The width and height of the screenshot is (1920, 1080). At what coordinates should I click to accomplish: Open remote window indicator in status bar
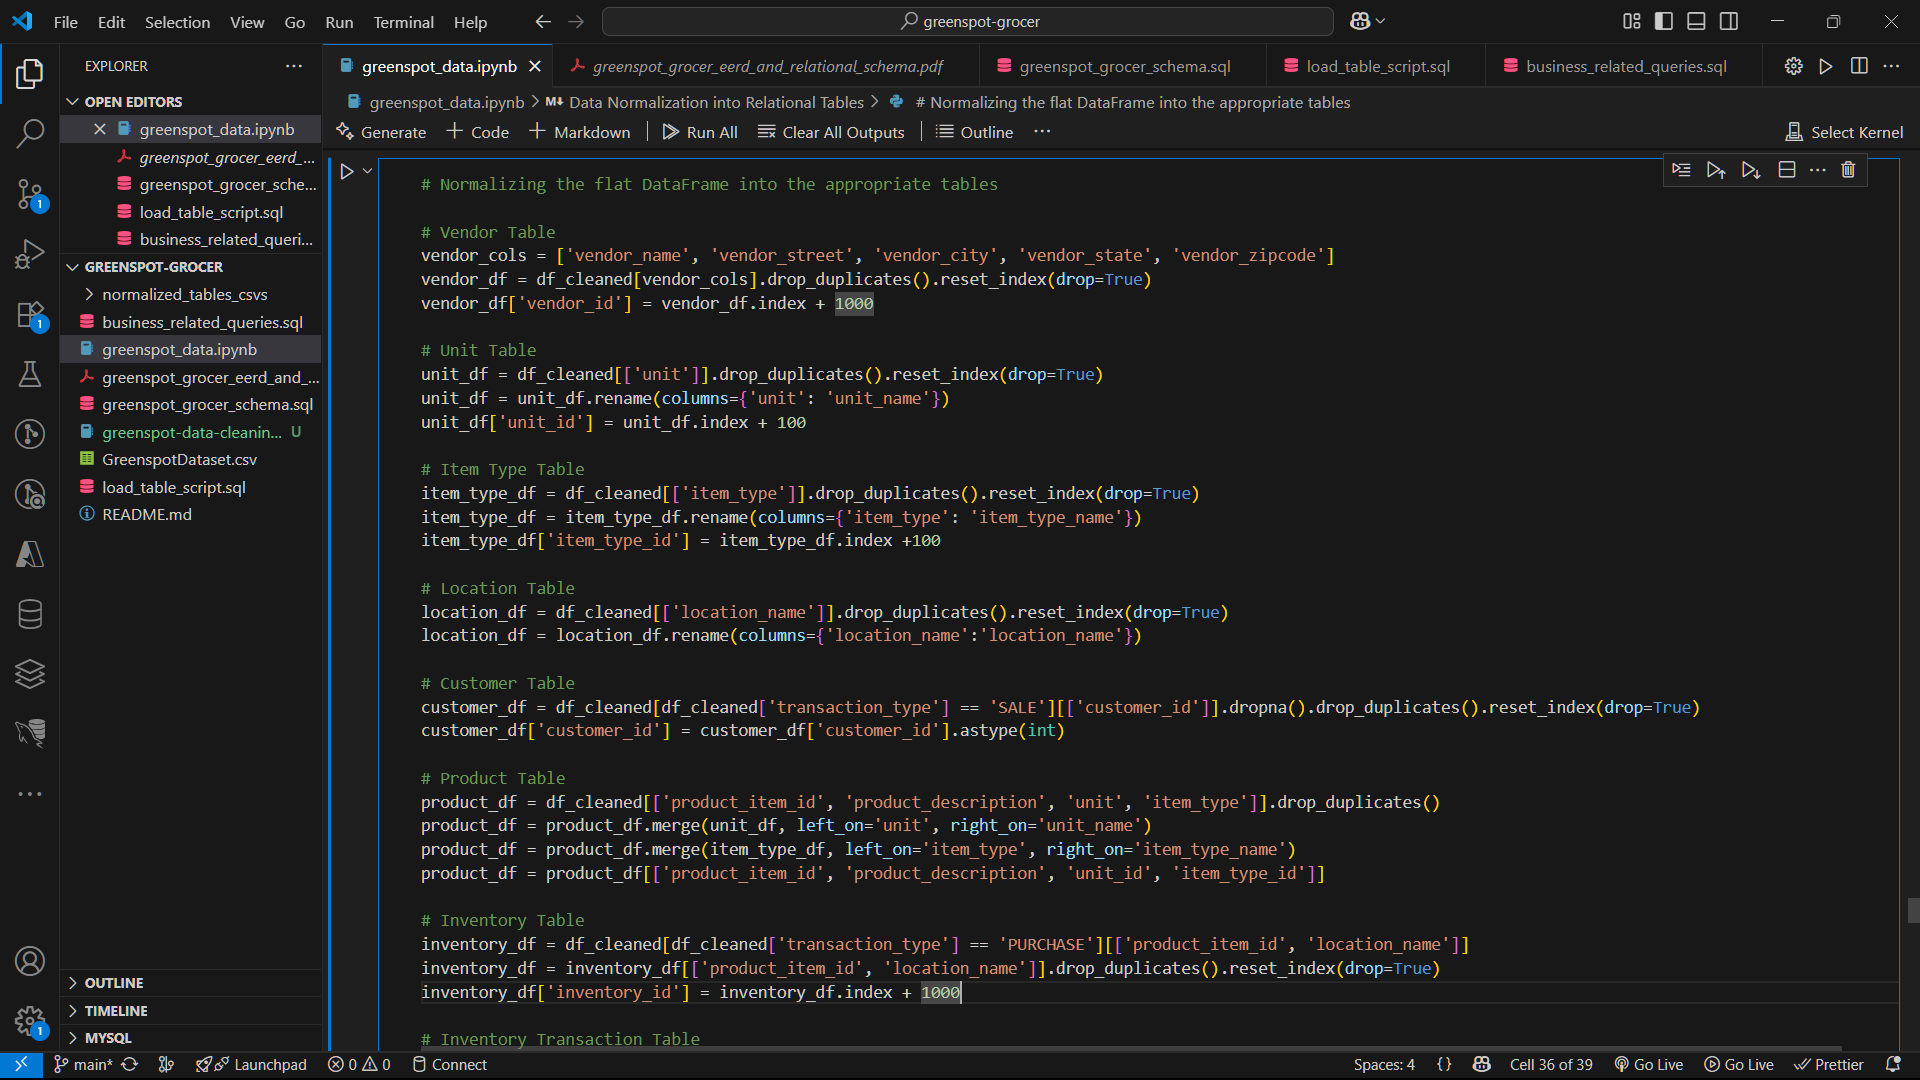pos(21,1065)
